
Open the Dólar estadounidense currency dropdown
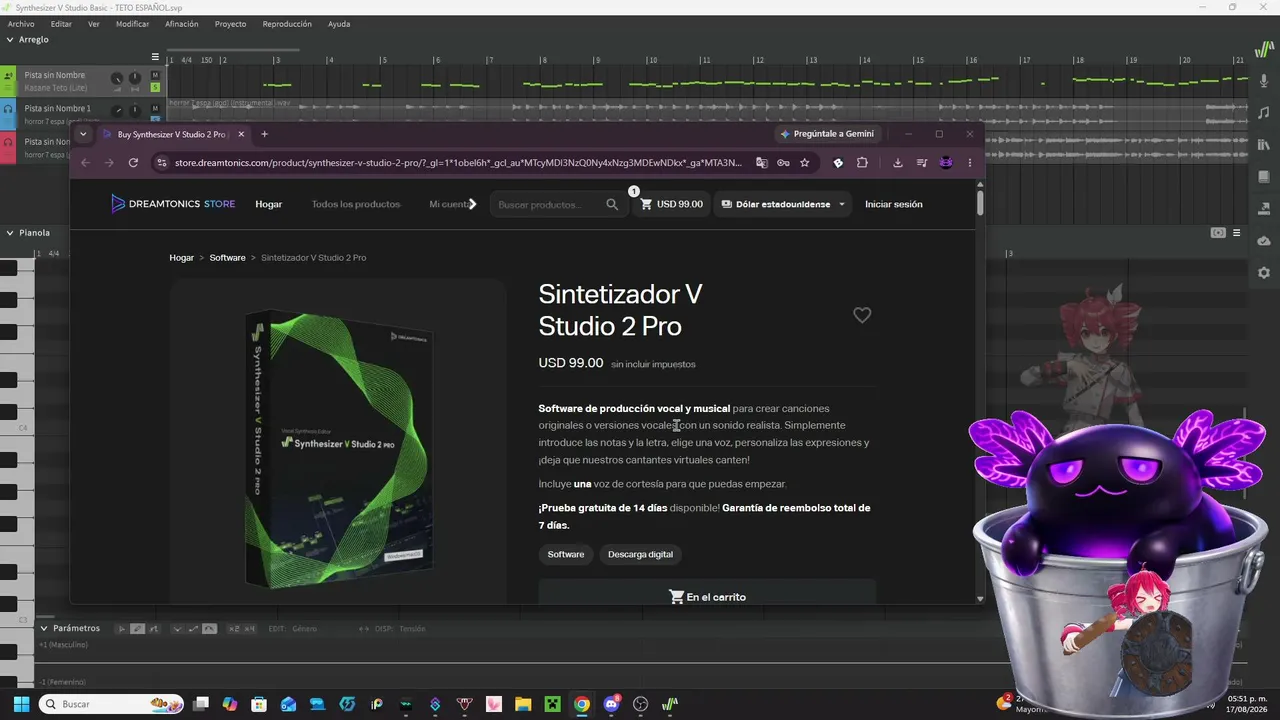point(783,204)
